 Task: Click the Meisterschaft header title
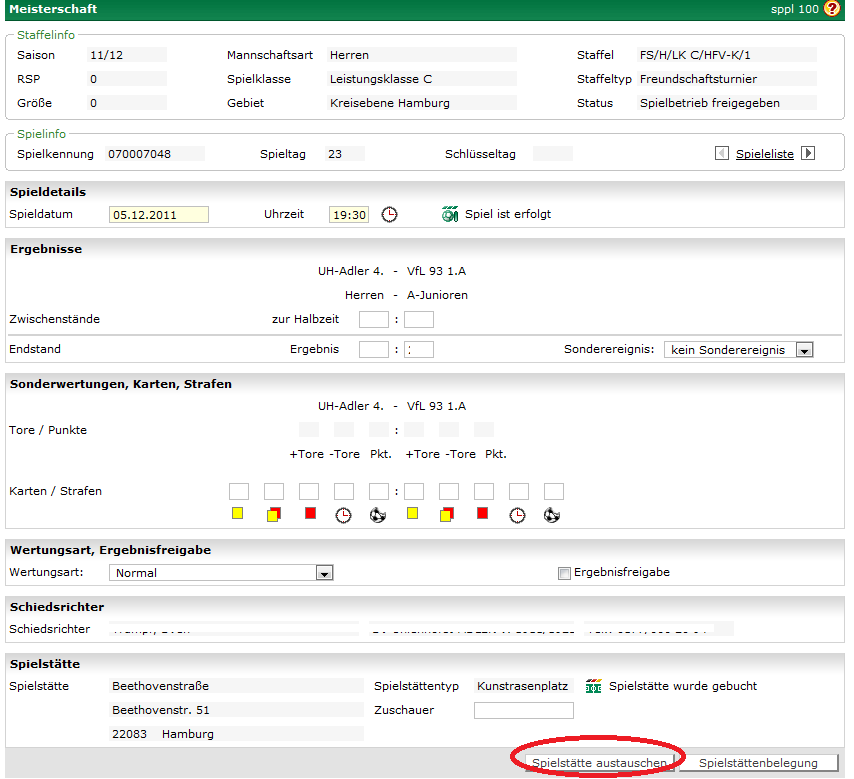pyautogui.click(x=53, y=9)
